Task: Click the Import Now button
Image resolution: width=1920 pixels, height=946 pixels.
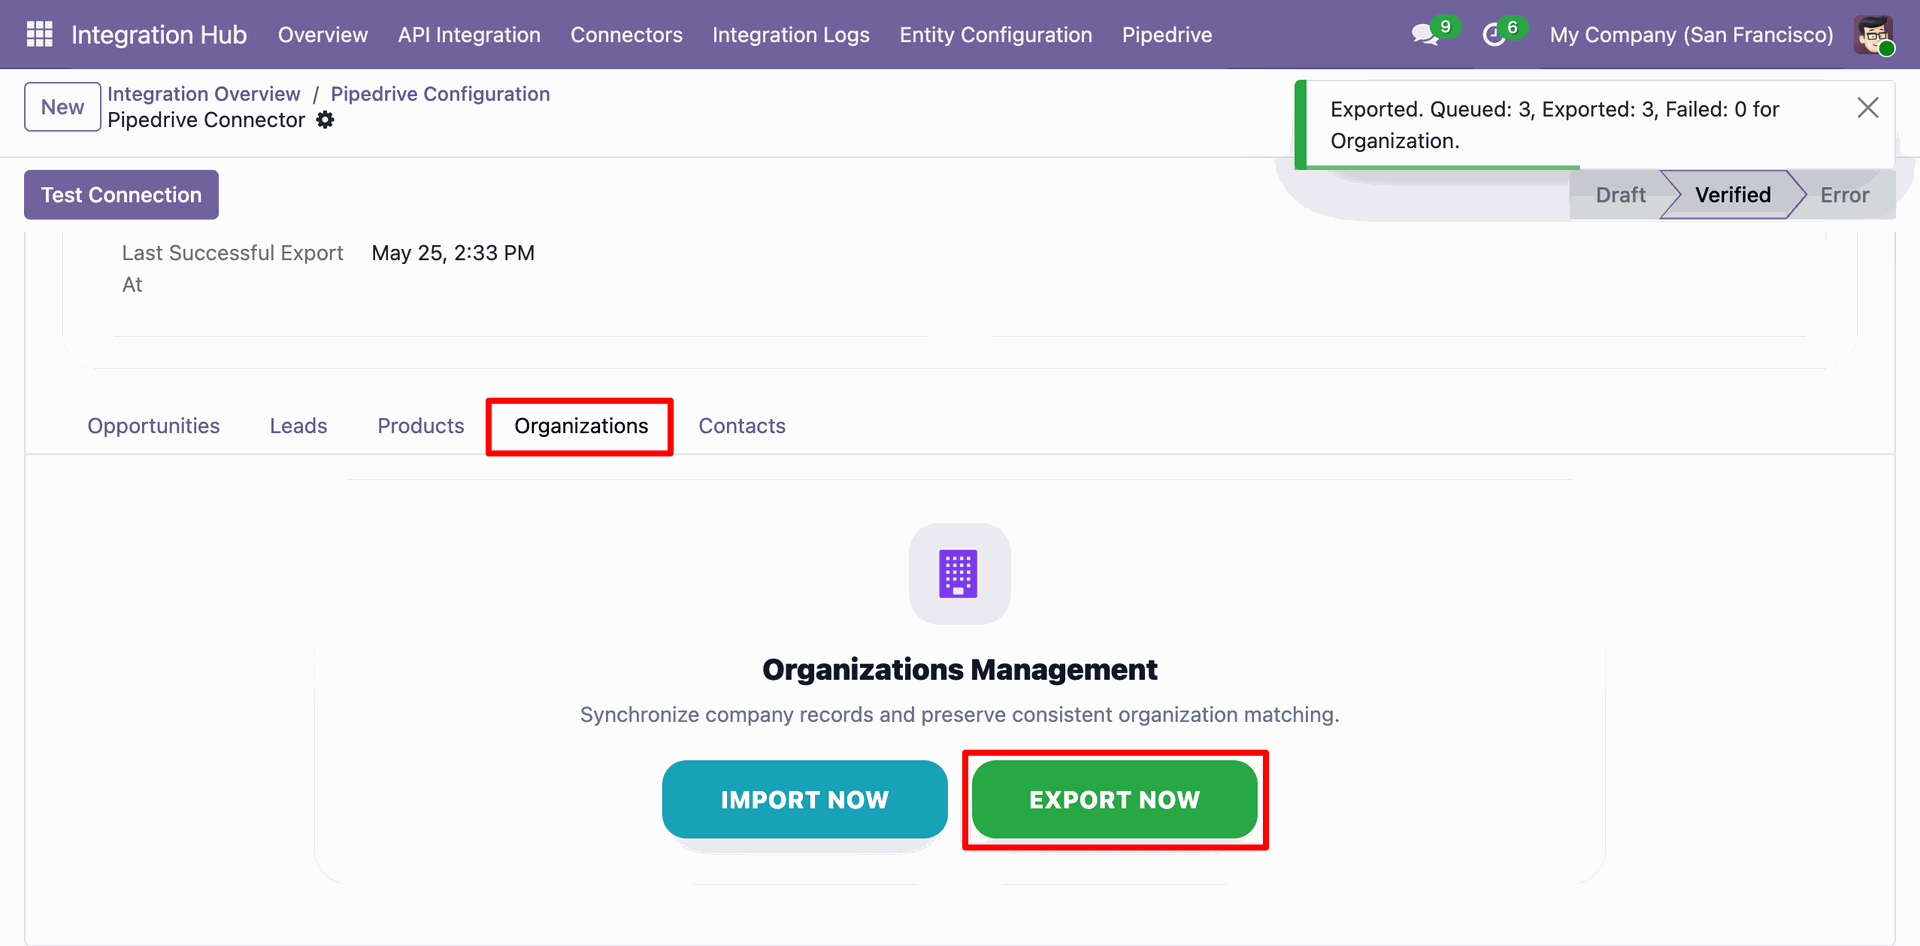Action: (804, 799)
